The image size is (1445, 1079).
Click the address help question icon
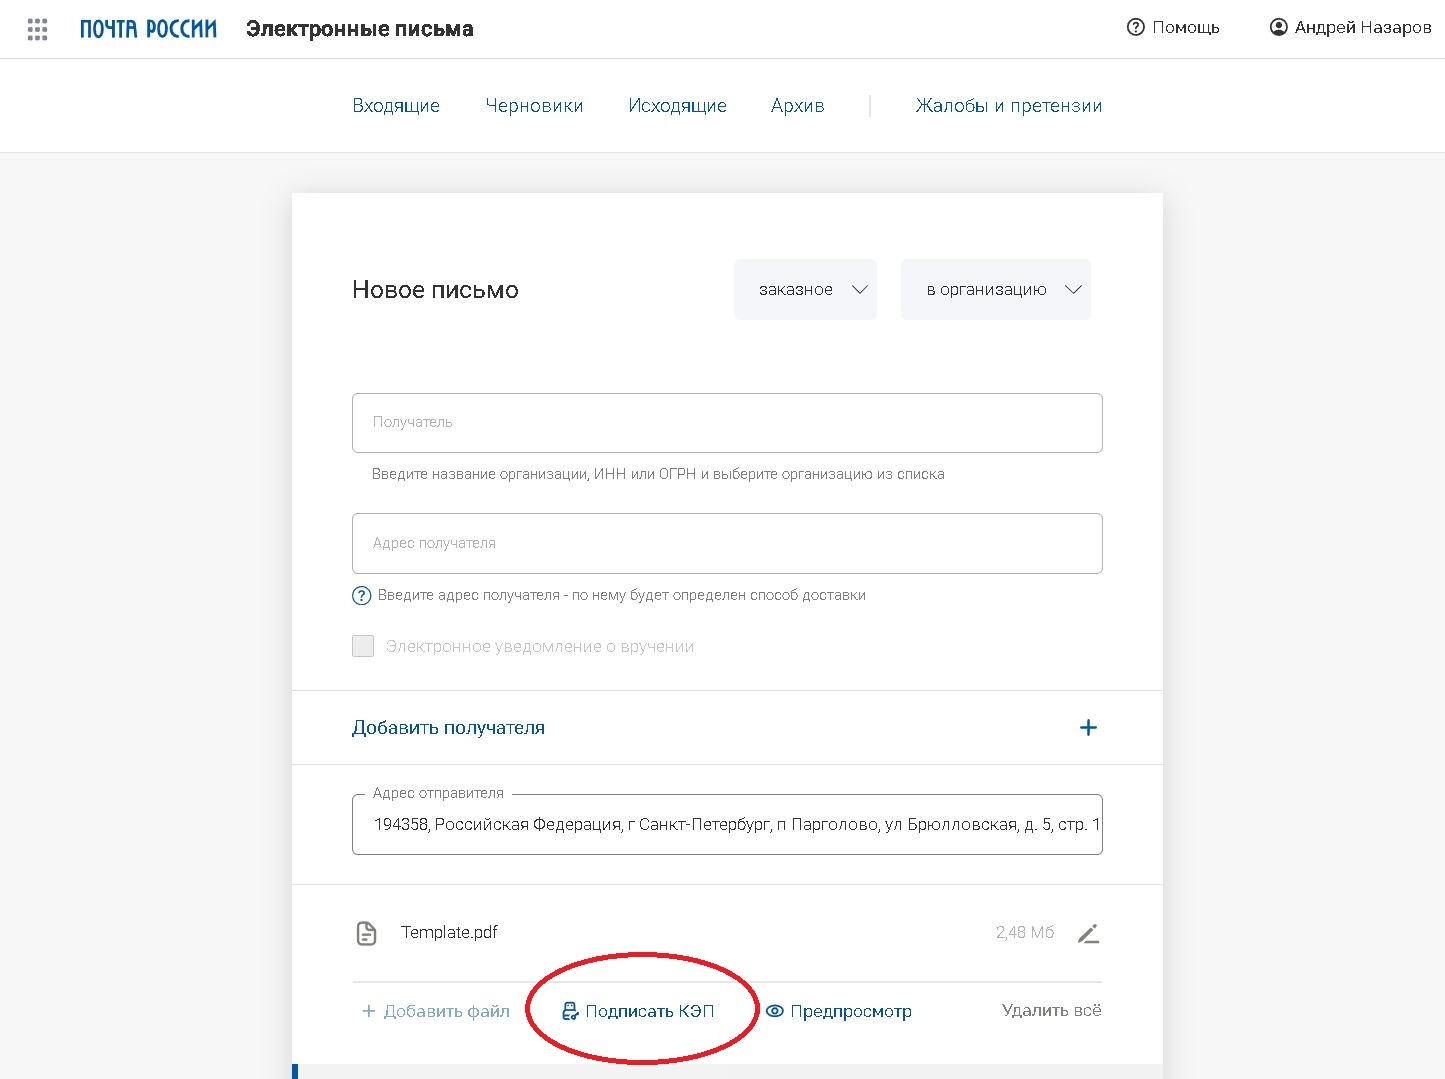pos(362,596)
